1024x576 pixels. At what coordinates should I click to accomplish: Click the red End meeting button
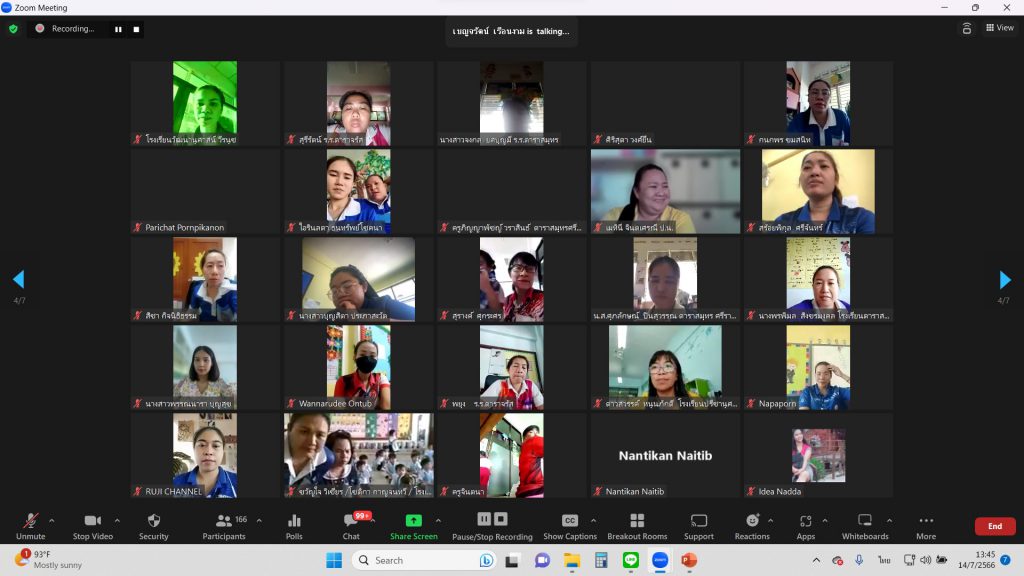tap(994, 526)
